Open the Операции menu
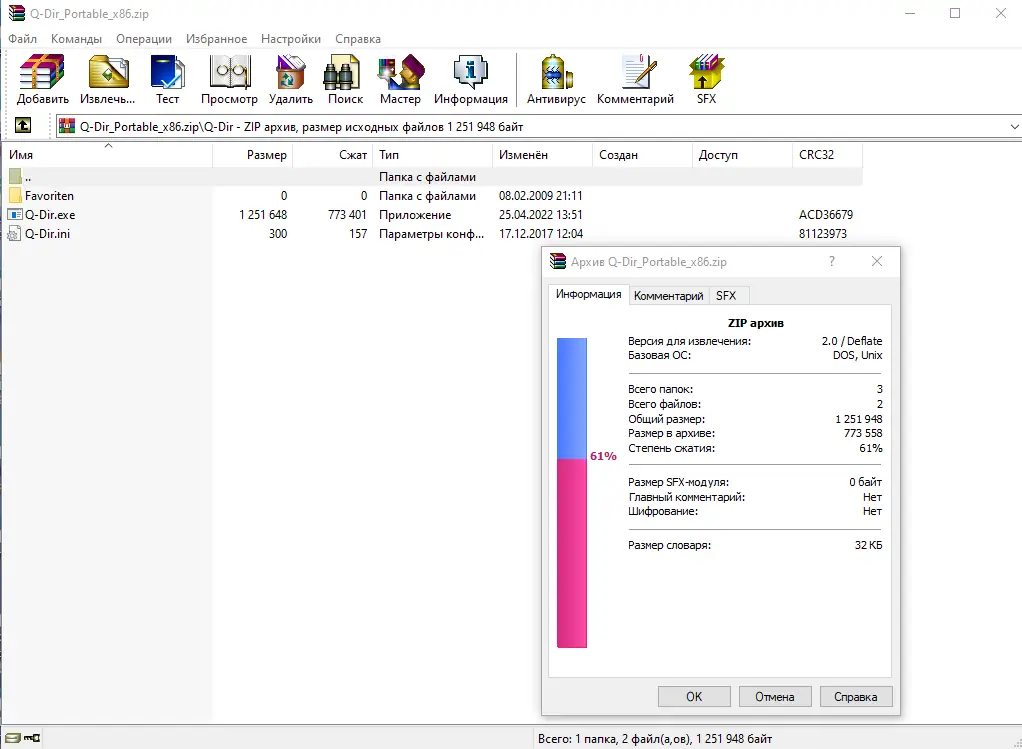Screen dimensions: 1022x749 (144, 39)
